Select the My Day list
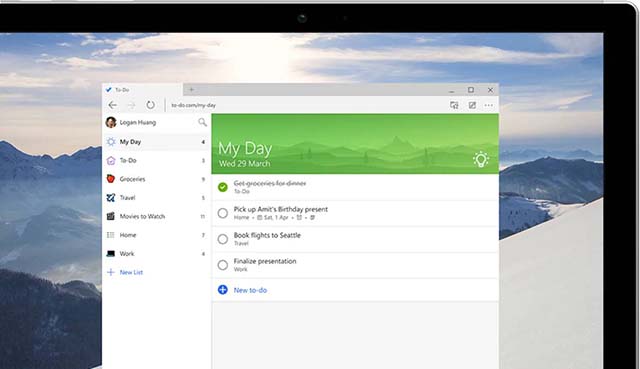 point(156,142)
